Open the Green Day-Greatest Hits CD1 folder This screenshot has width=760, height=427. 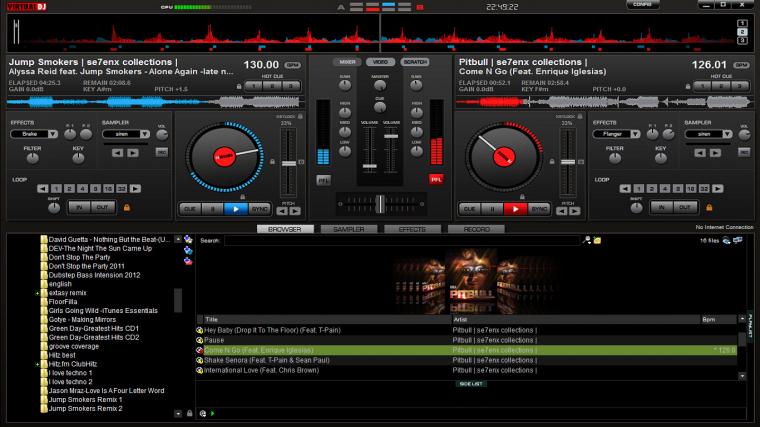[x=94, y=329]
